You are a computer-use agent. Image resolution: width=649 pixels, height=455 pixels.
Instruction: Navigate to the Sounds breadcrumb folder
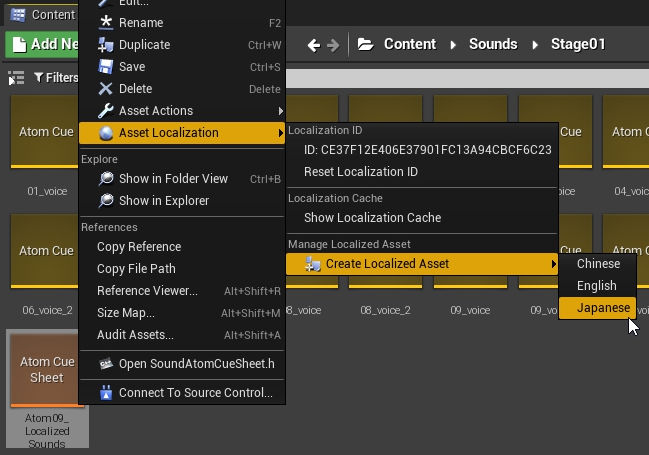(x=493, y=44)
